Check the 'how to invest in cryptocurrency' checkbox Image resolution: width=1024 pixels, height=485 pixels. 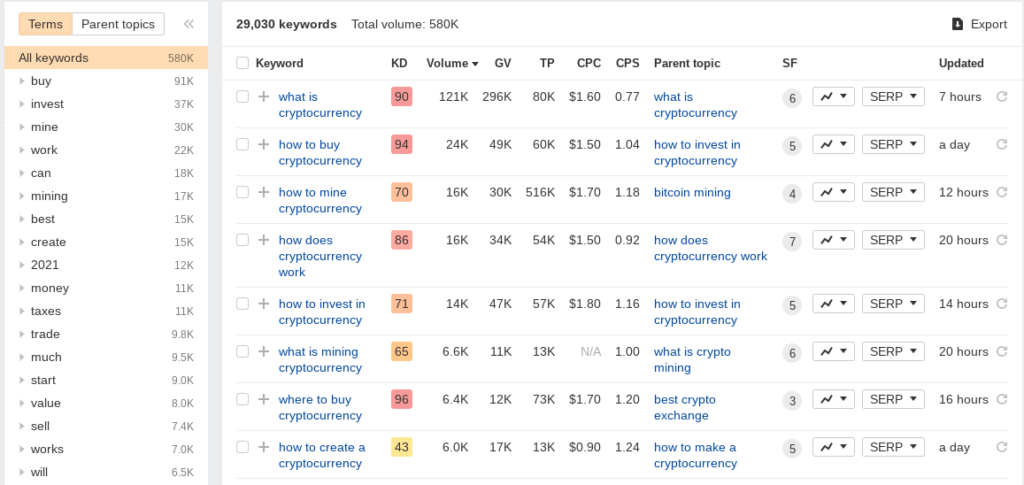242,304
